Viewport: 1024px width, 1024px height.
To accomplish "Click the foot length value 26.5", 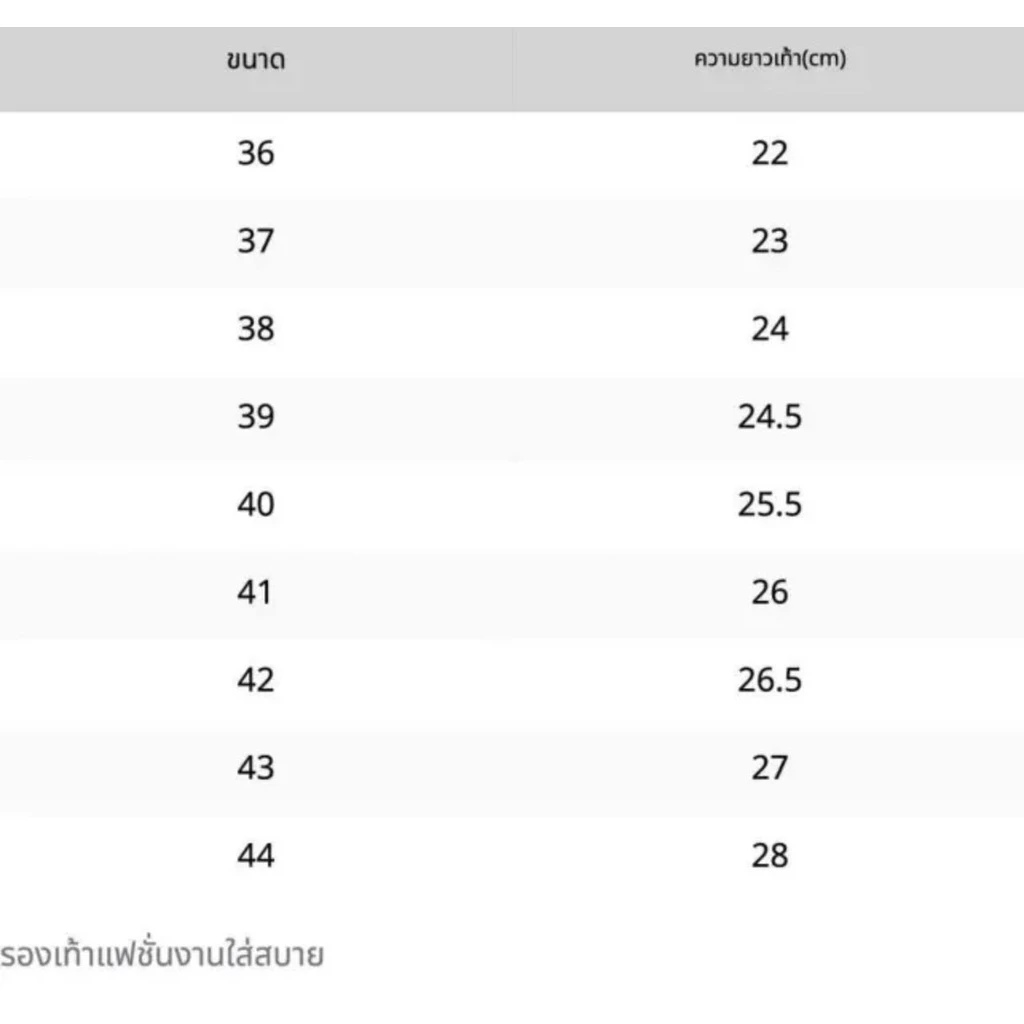I will pos(770,680).
